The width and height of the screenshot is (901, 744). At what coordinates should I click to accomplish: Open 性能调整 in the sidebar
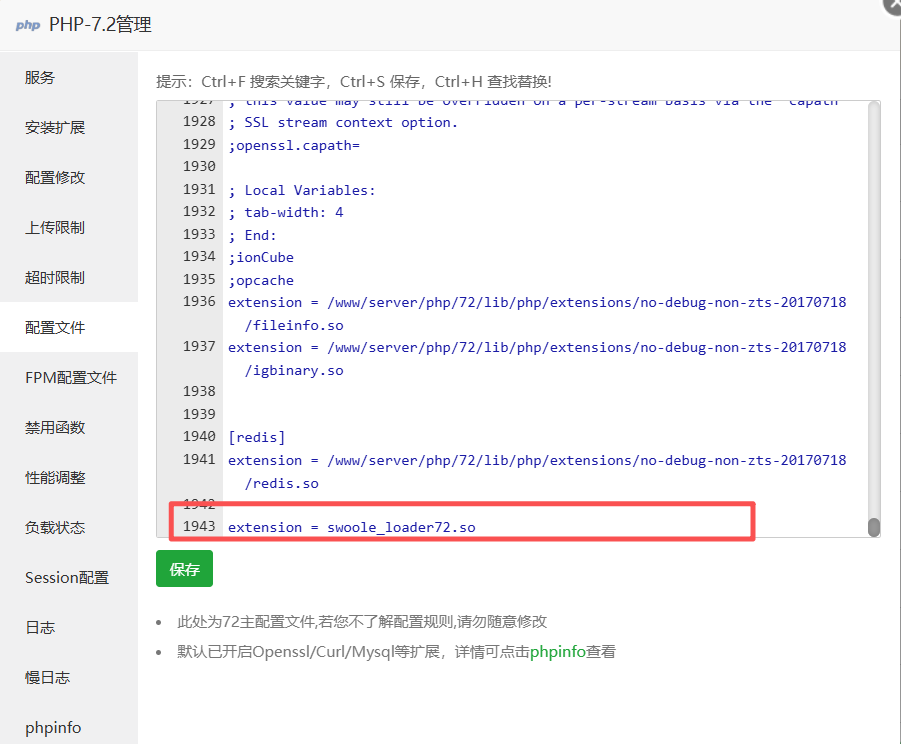(55, 478)
